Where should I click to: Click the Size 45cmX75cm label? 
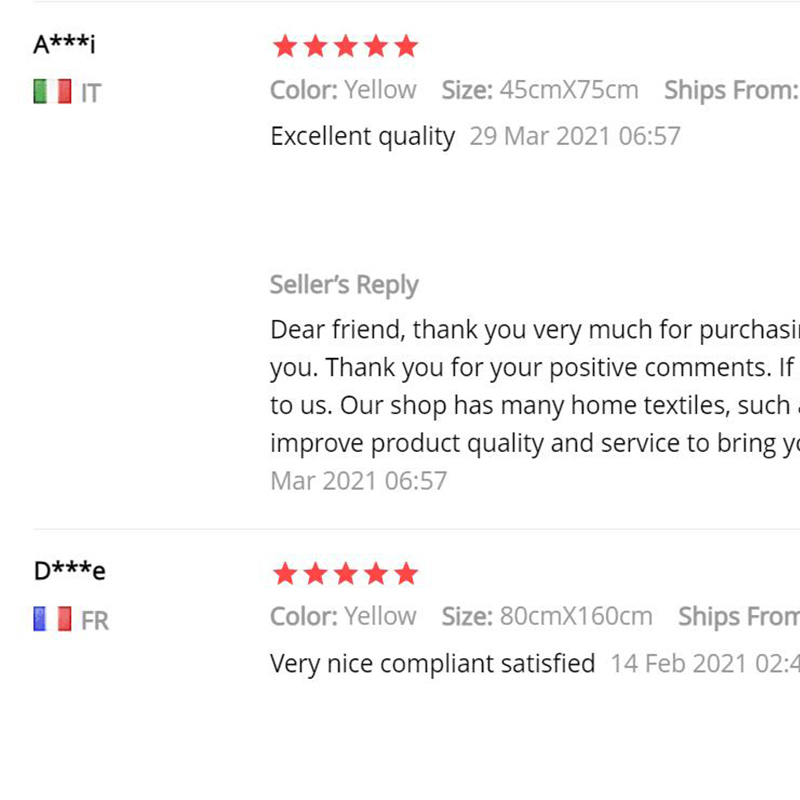[x=540, y=90]
